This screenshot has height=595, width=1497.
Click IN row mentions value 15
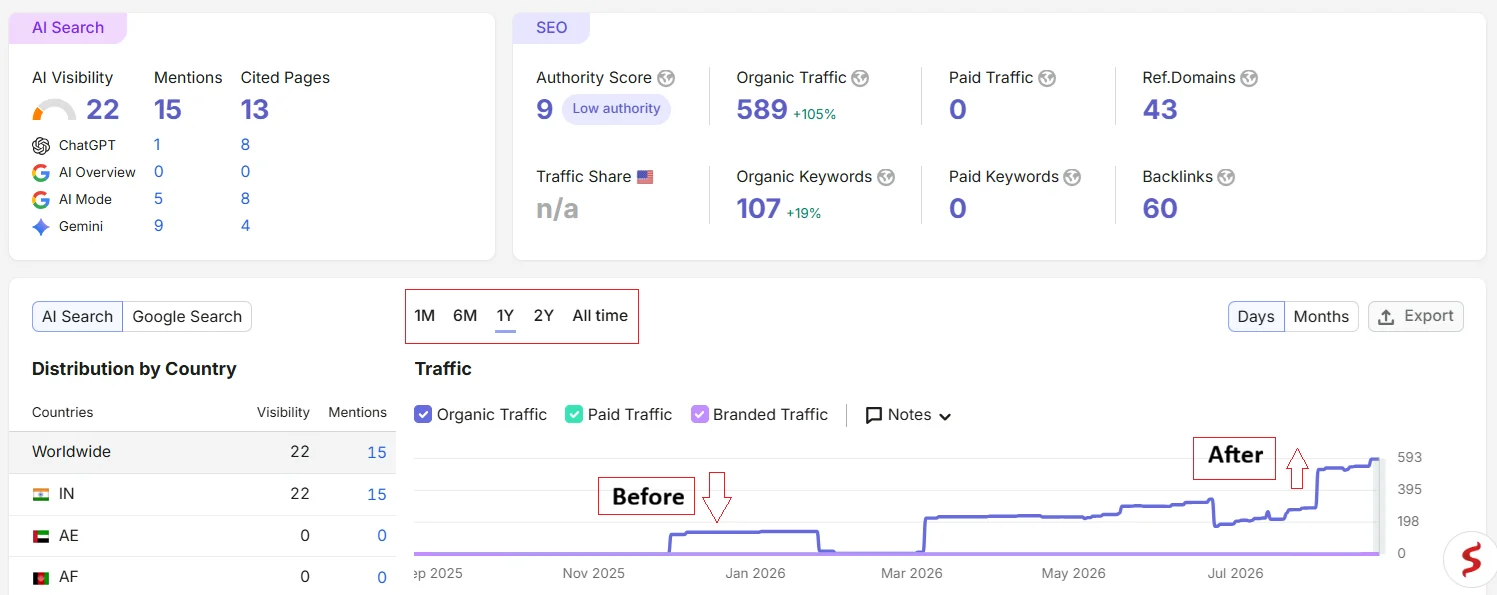coord(376,495)
